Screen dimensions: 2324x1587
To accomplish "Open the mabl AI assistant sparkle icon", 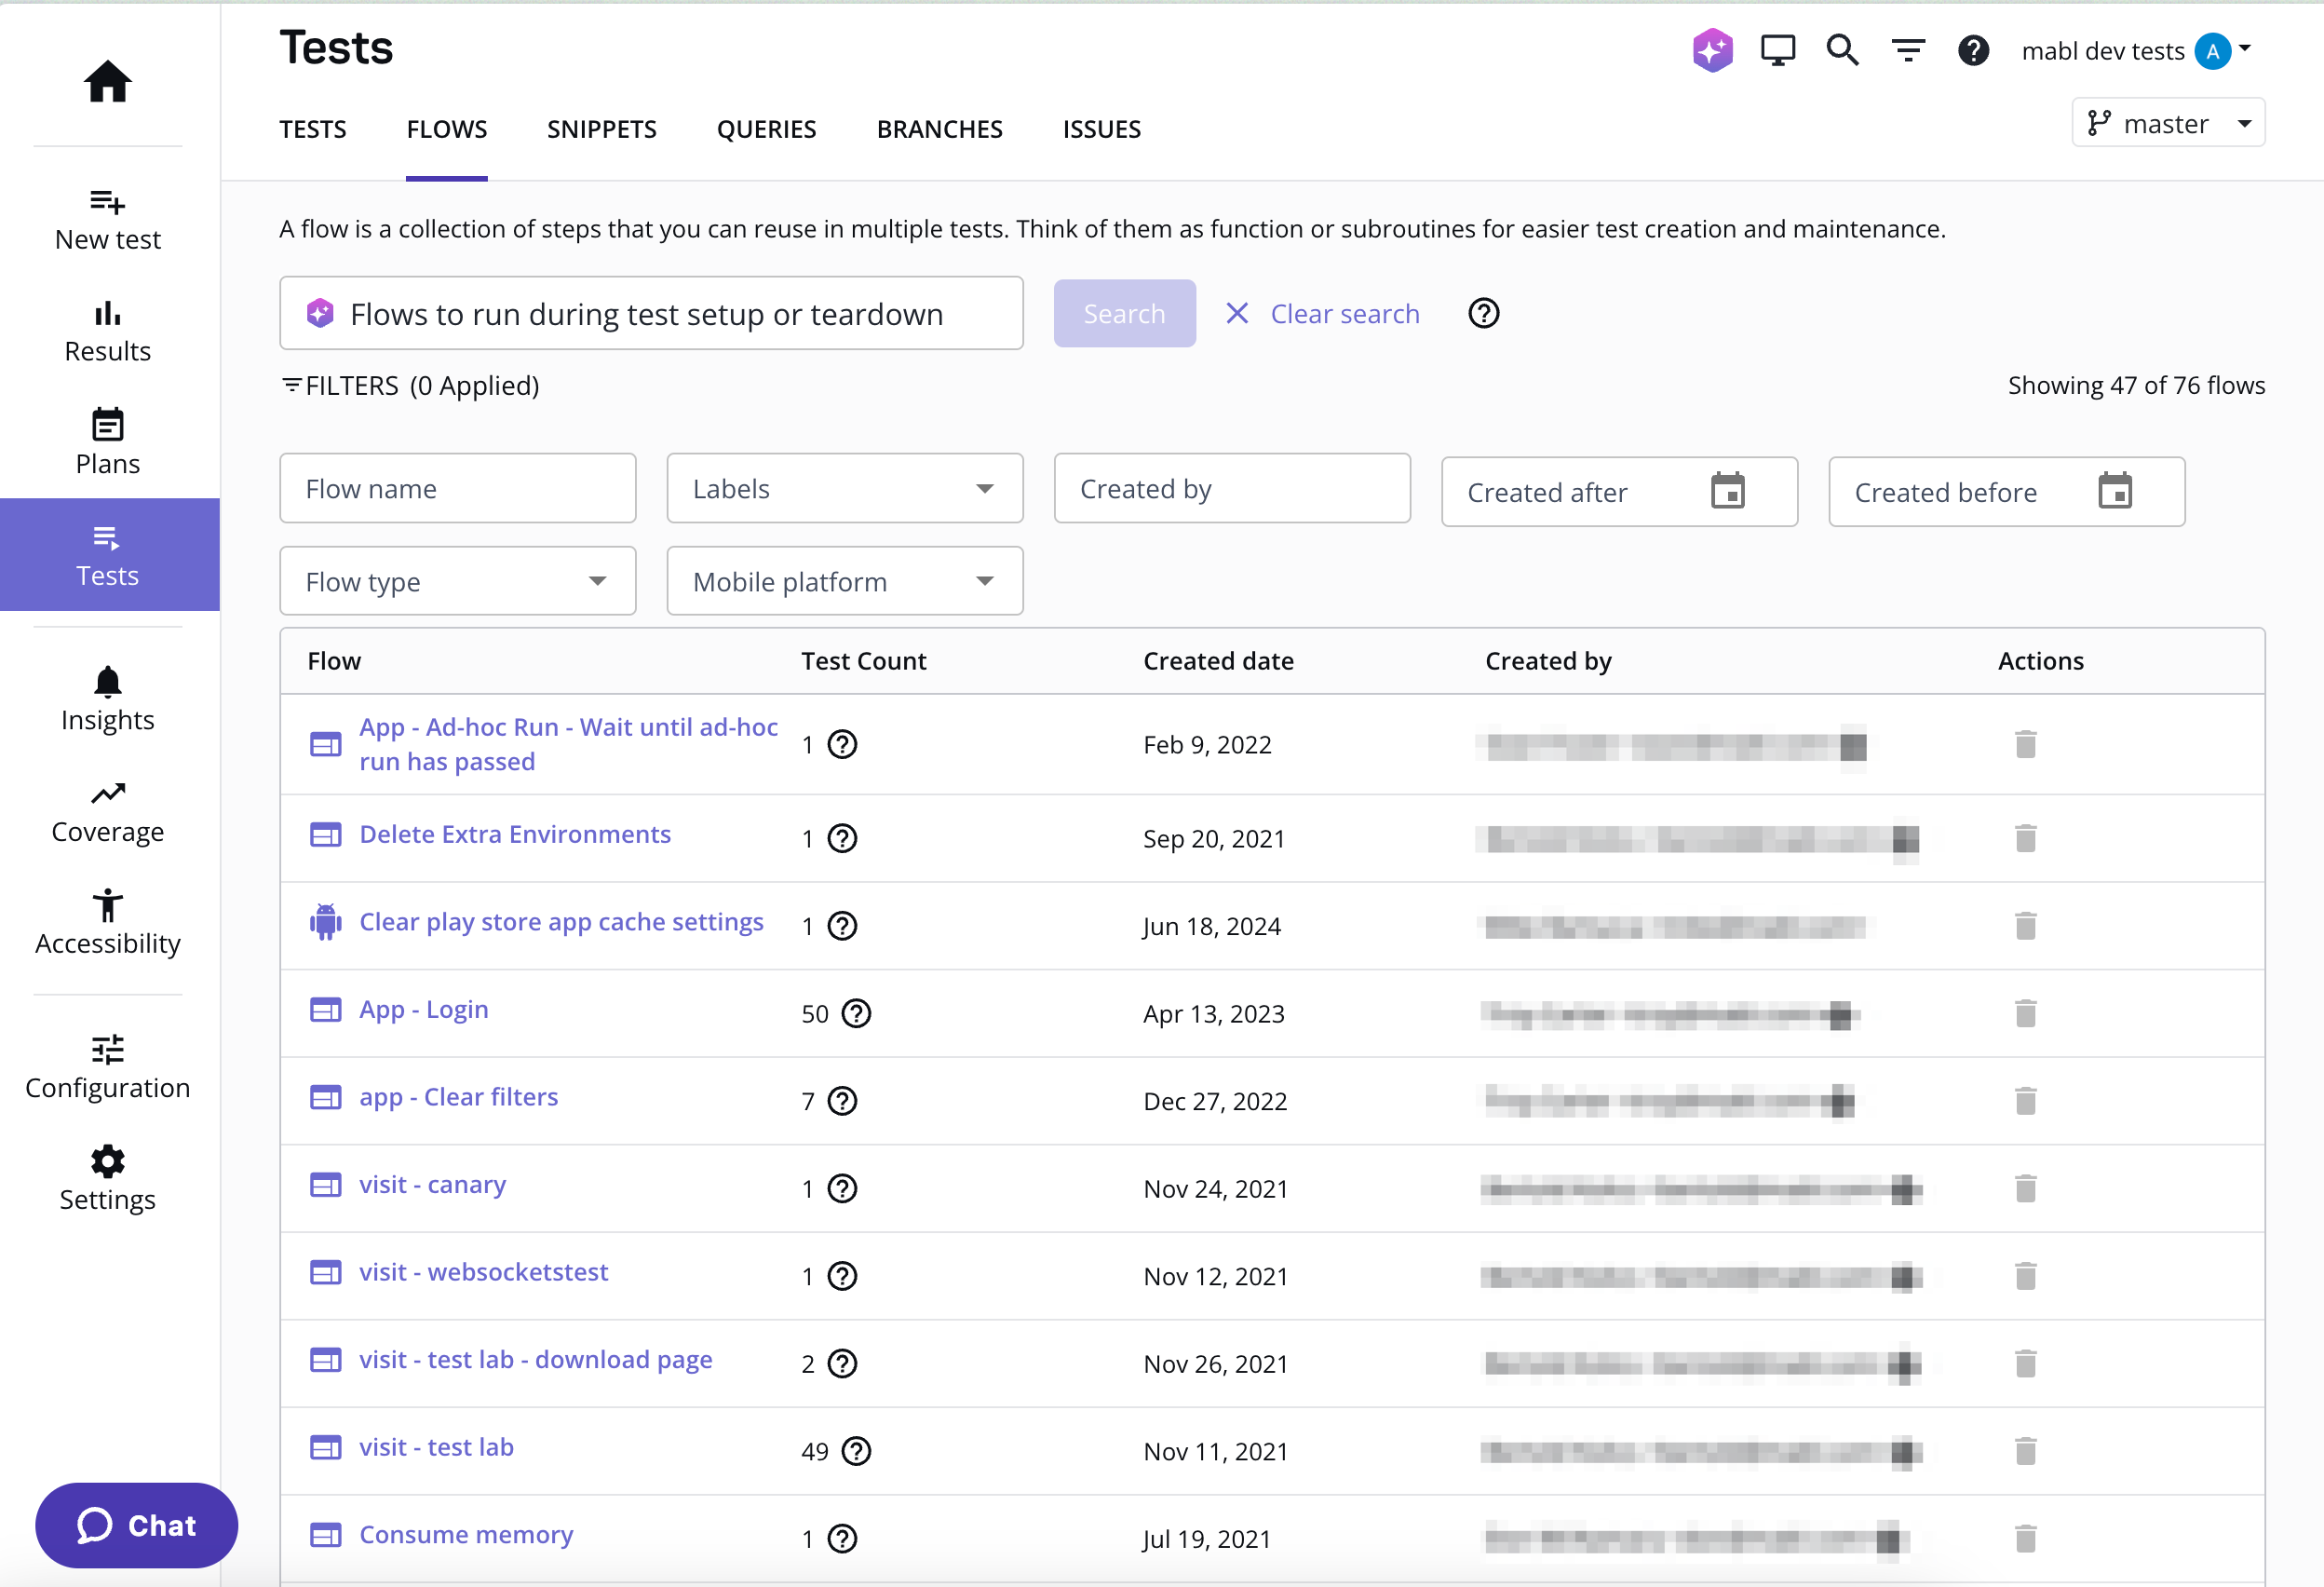I will 1712,50.
